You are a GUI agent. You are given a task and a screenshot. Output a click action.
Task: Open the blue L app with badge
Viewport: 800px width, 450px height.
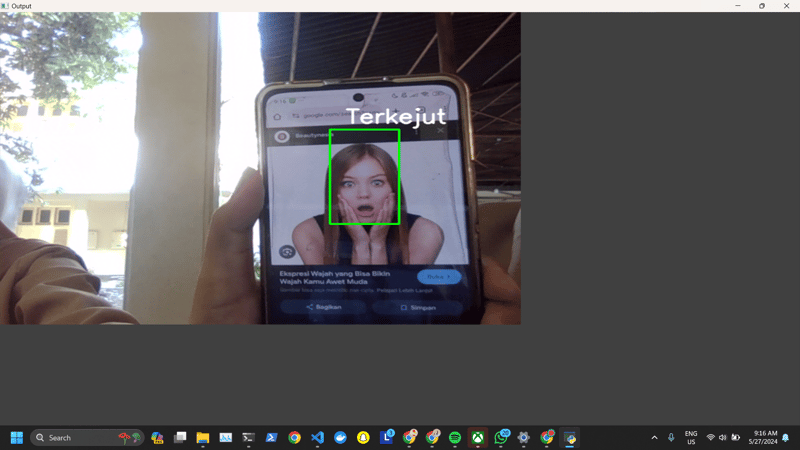[387, 437]
